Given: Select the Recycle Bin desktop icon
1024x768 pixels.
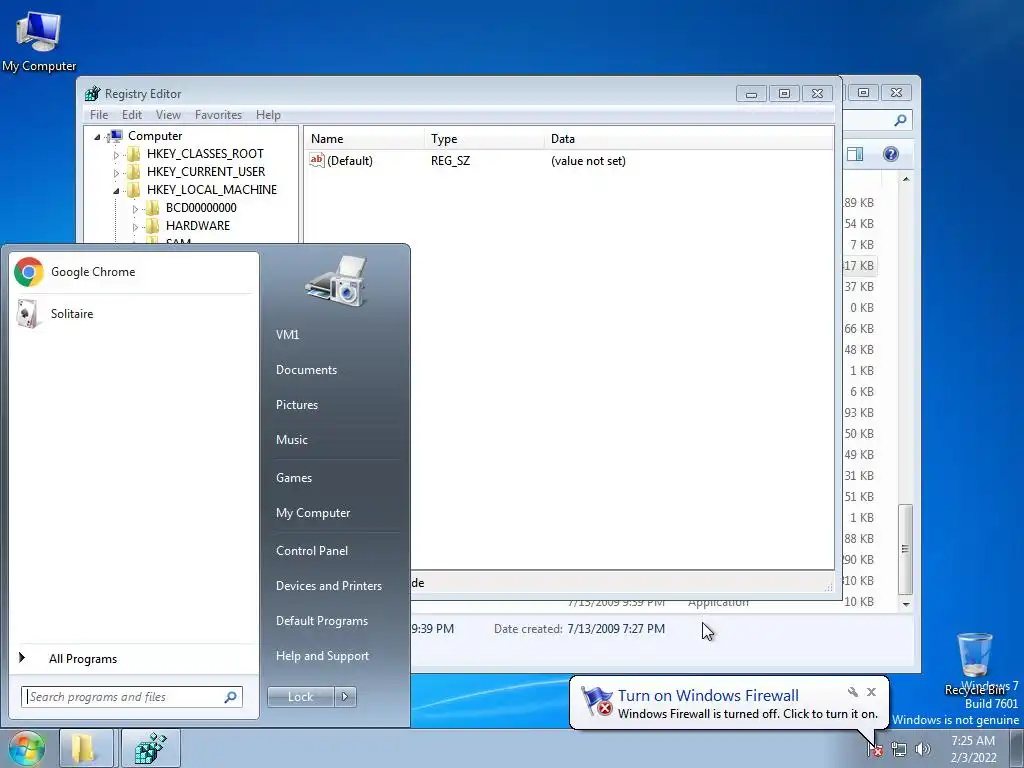Looking at the screenshot, I should tap(974, 663).
